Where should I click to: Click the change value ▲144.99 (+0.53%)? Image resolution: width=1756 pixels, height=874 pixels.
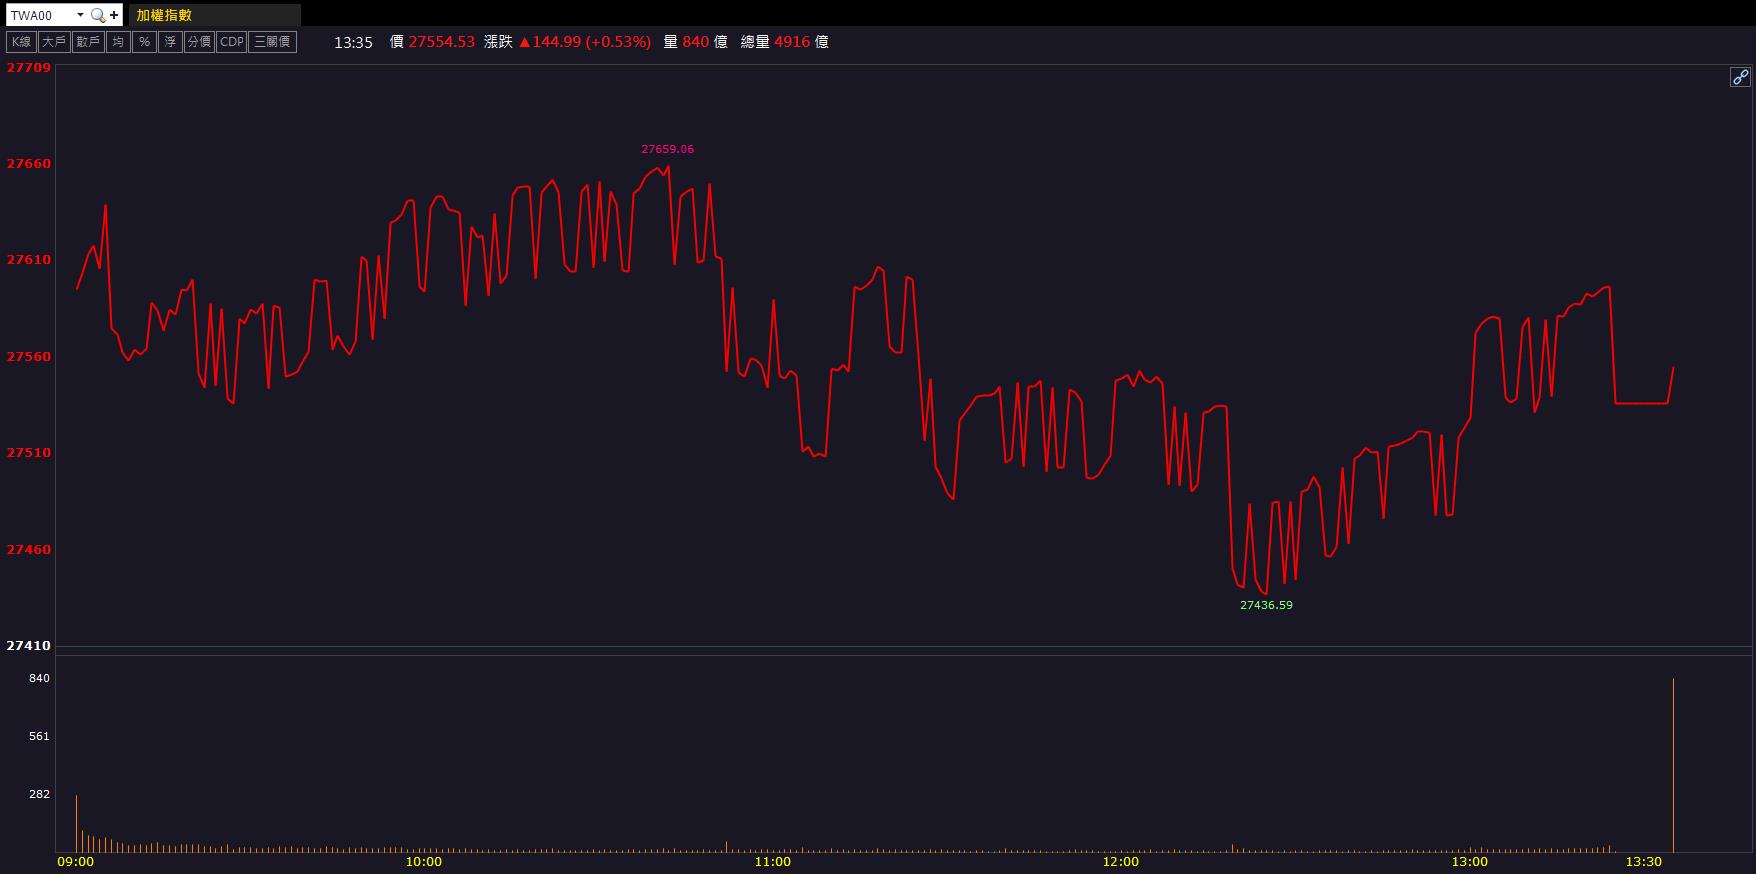pos(584,42)
